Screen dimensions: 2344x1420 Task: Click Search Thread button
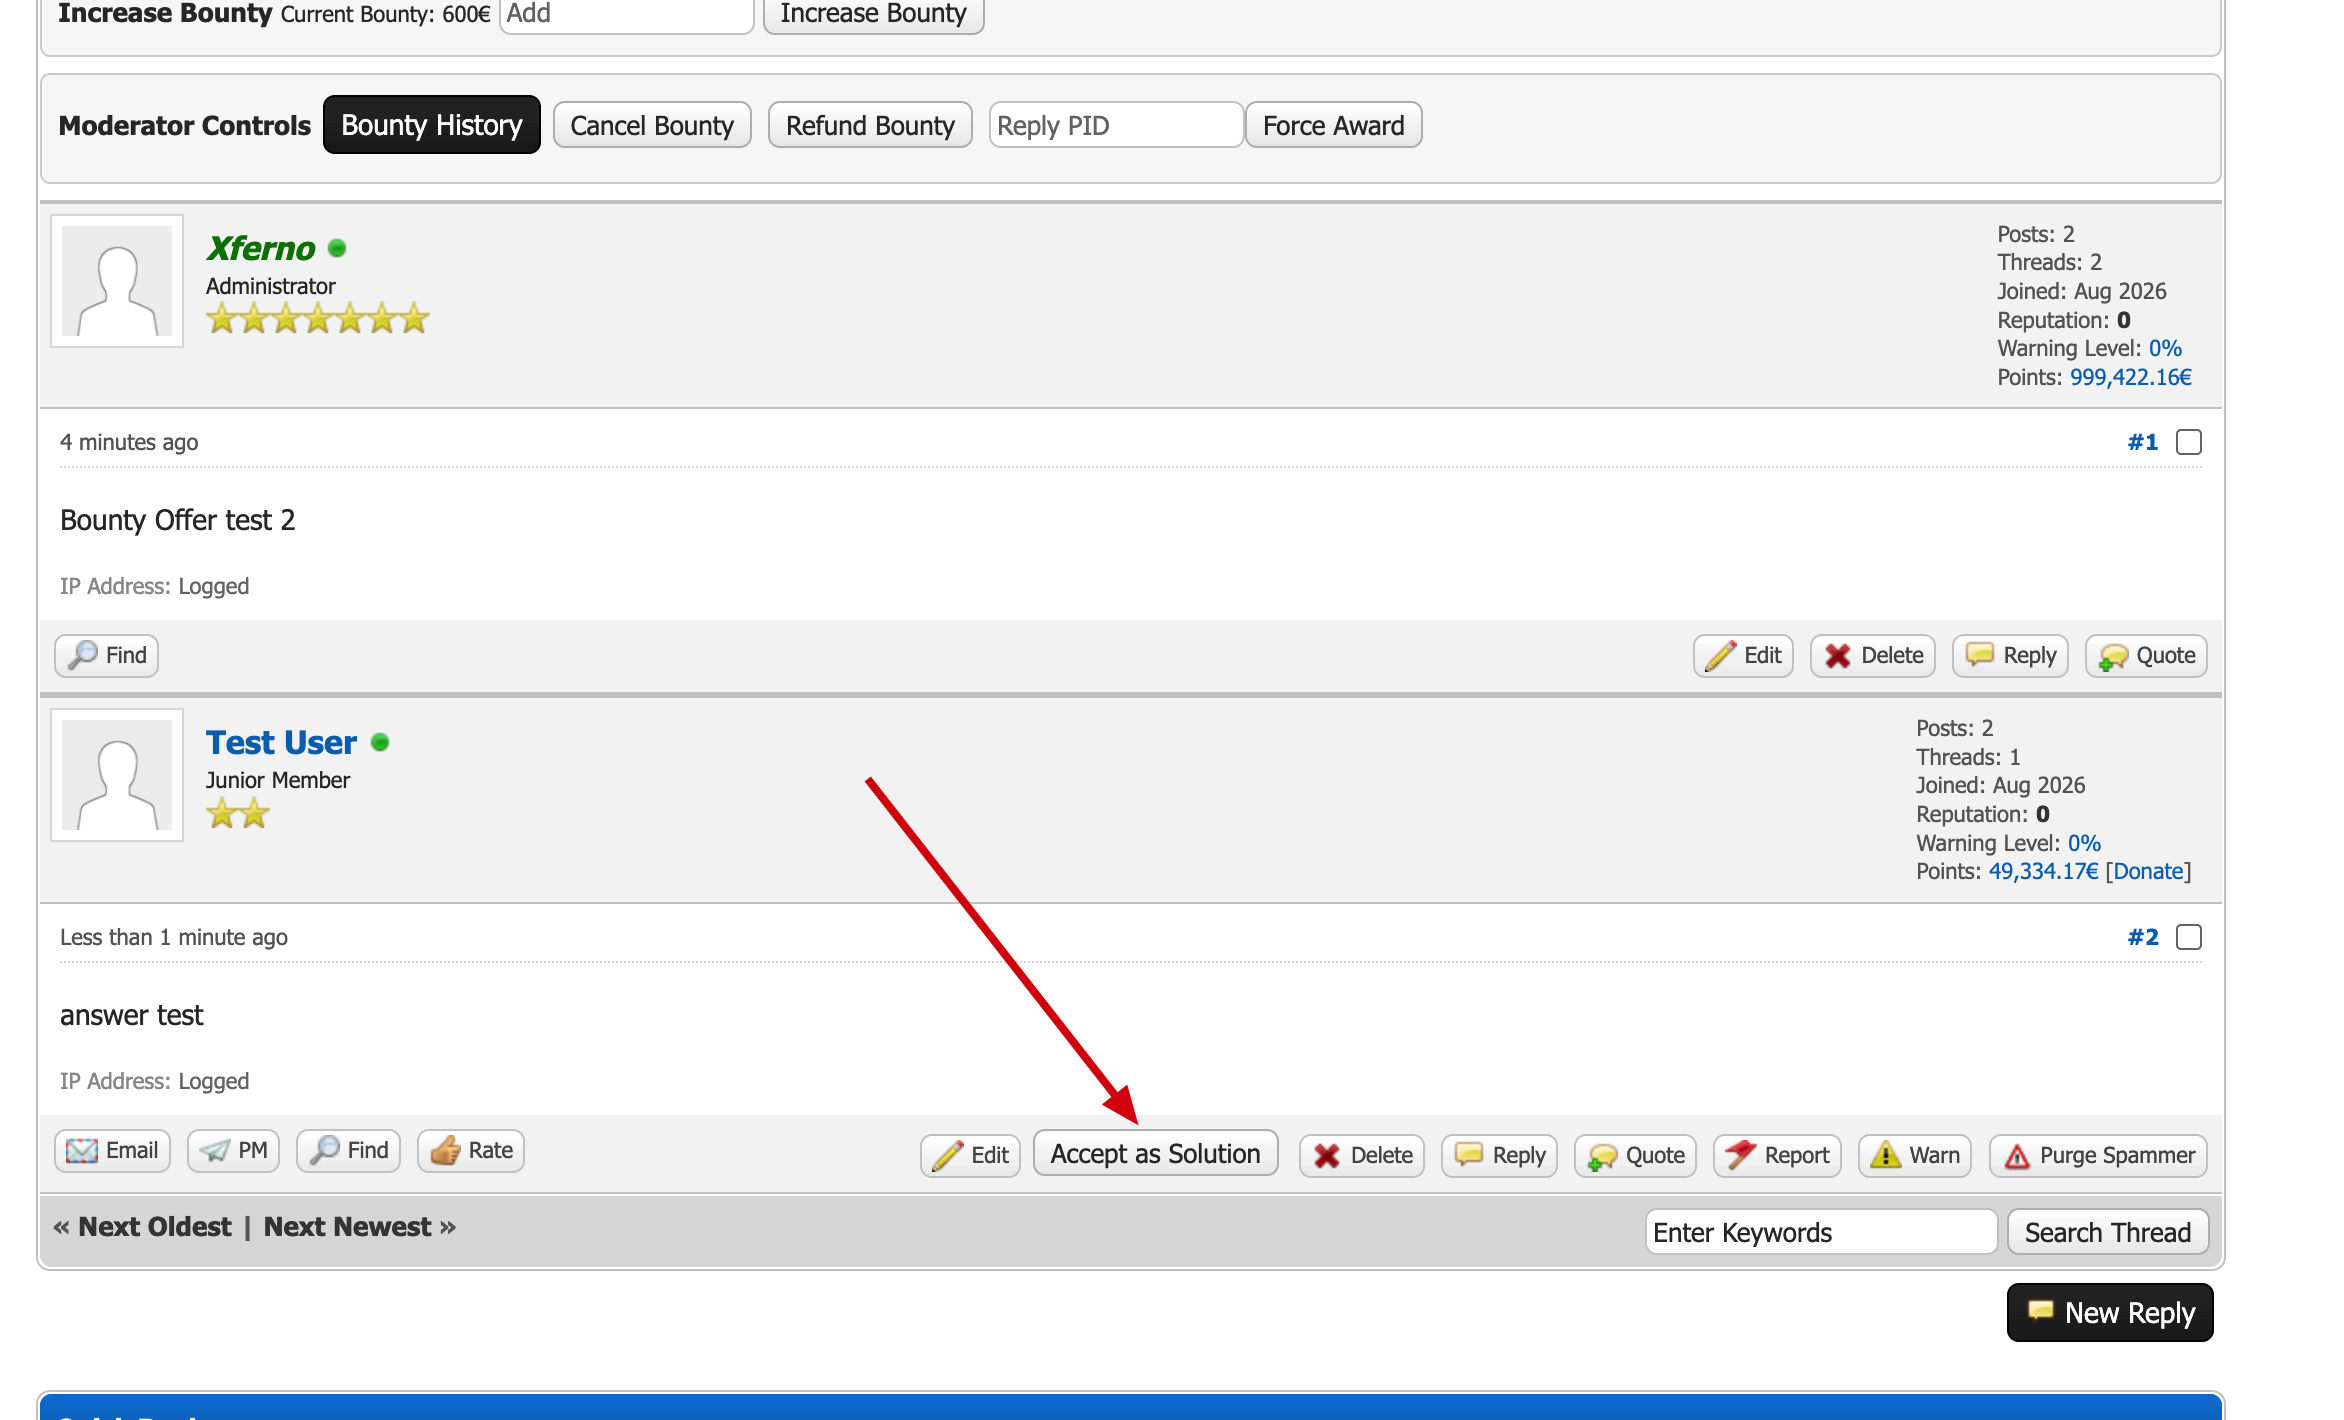(2107, 1233)
